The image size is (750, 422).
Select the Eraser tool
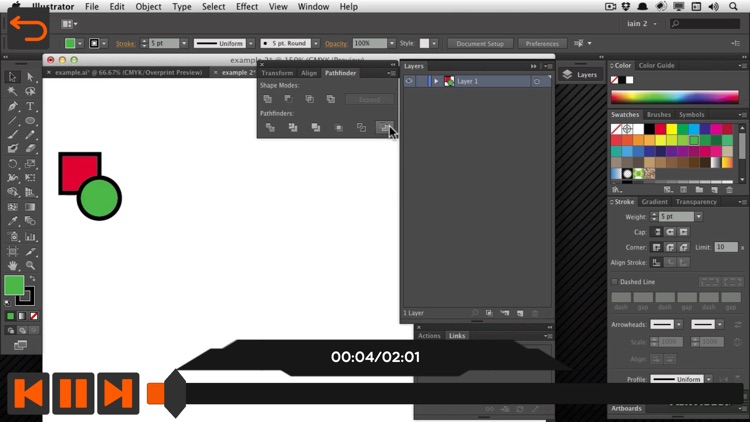tap(30, 149)
